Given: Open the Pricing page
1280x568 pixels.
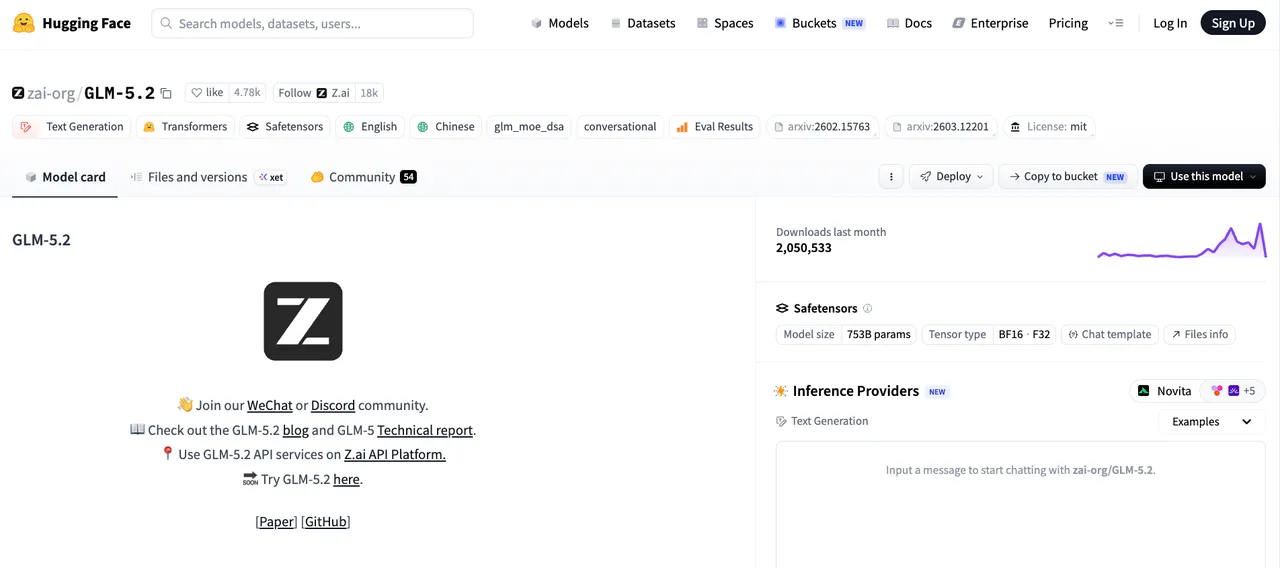Looking at the screenshot, I should [1068, 23].
